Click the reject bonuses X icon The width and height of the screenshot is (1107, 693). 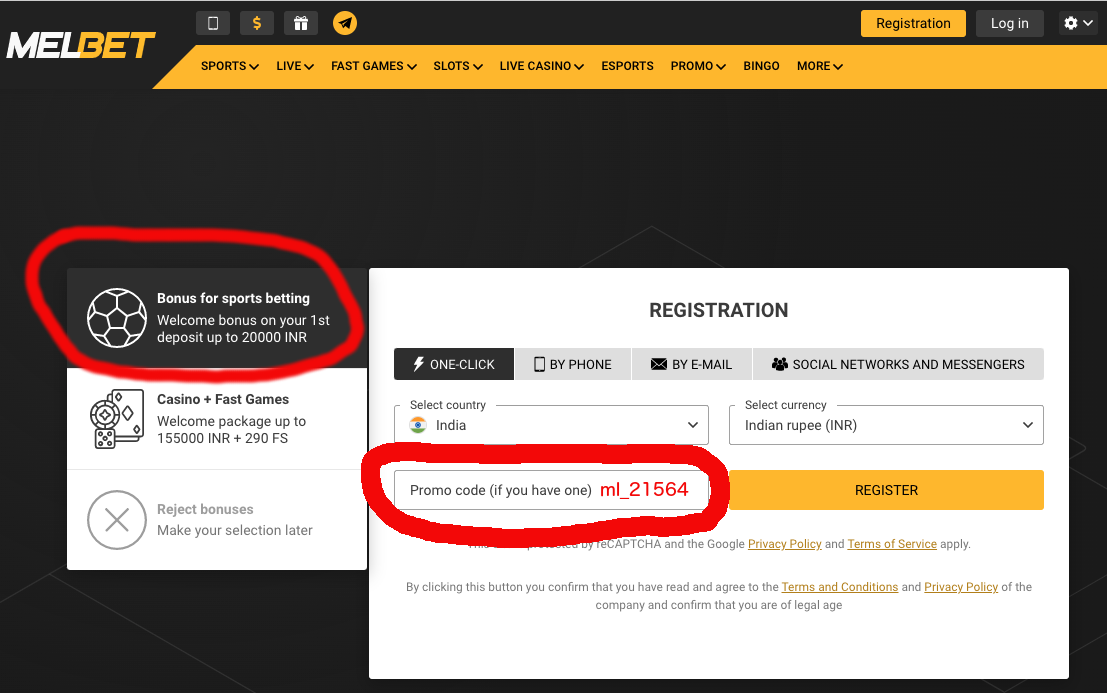116,520
